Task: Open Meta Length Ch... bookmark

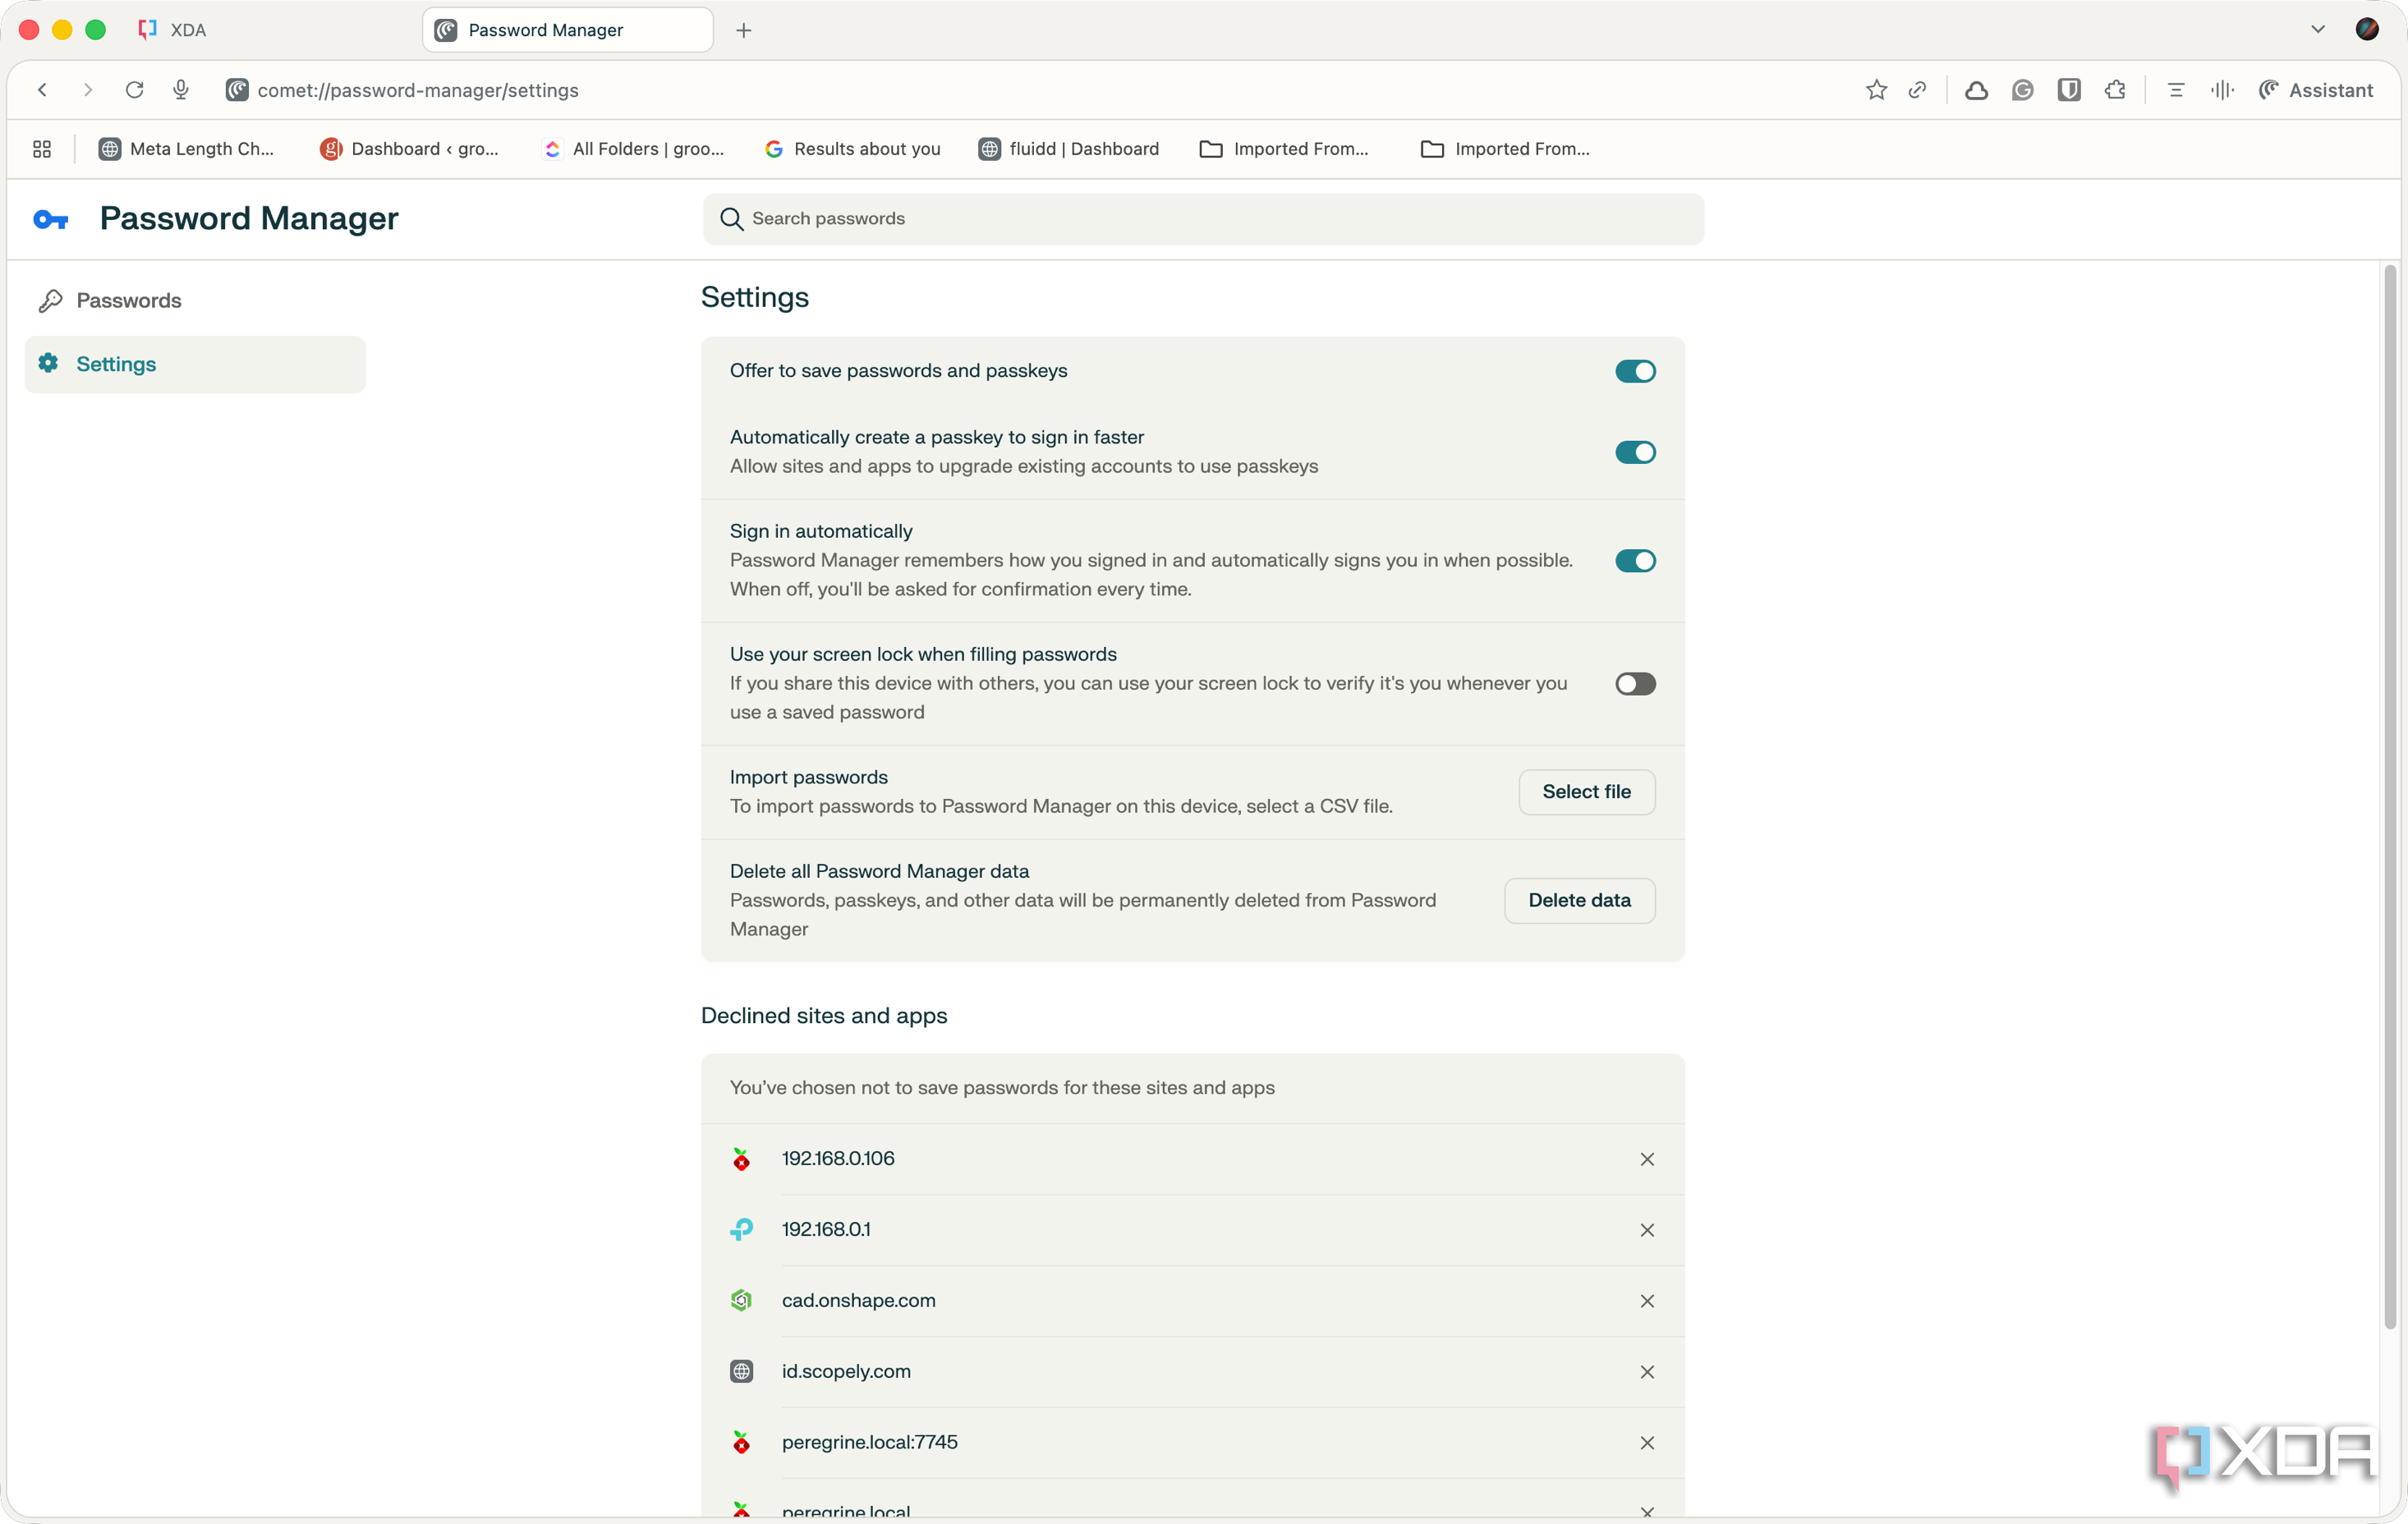Action: (187, 149)
